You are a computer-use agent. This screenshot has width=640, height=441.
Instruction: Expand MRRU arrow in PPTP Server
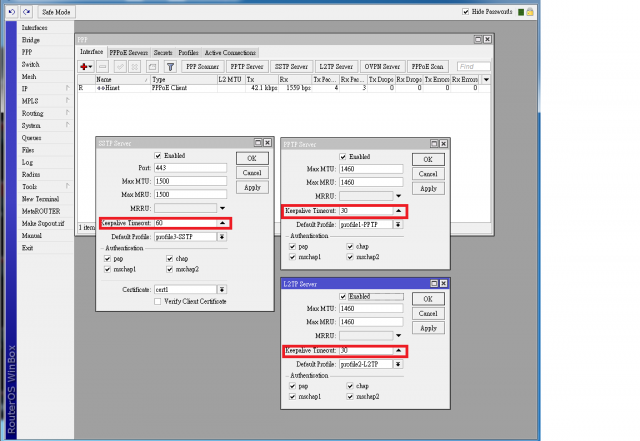(398, 196)
